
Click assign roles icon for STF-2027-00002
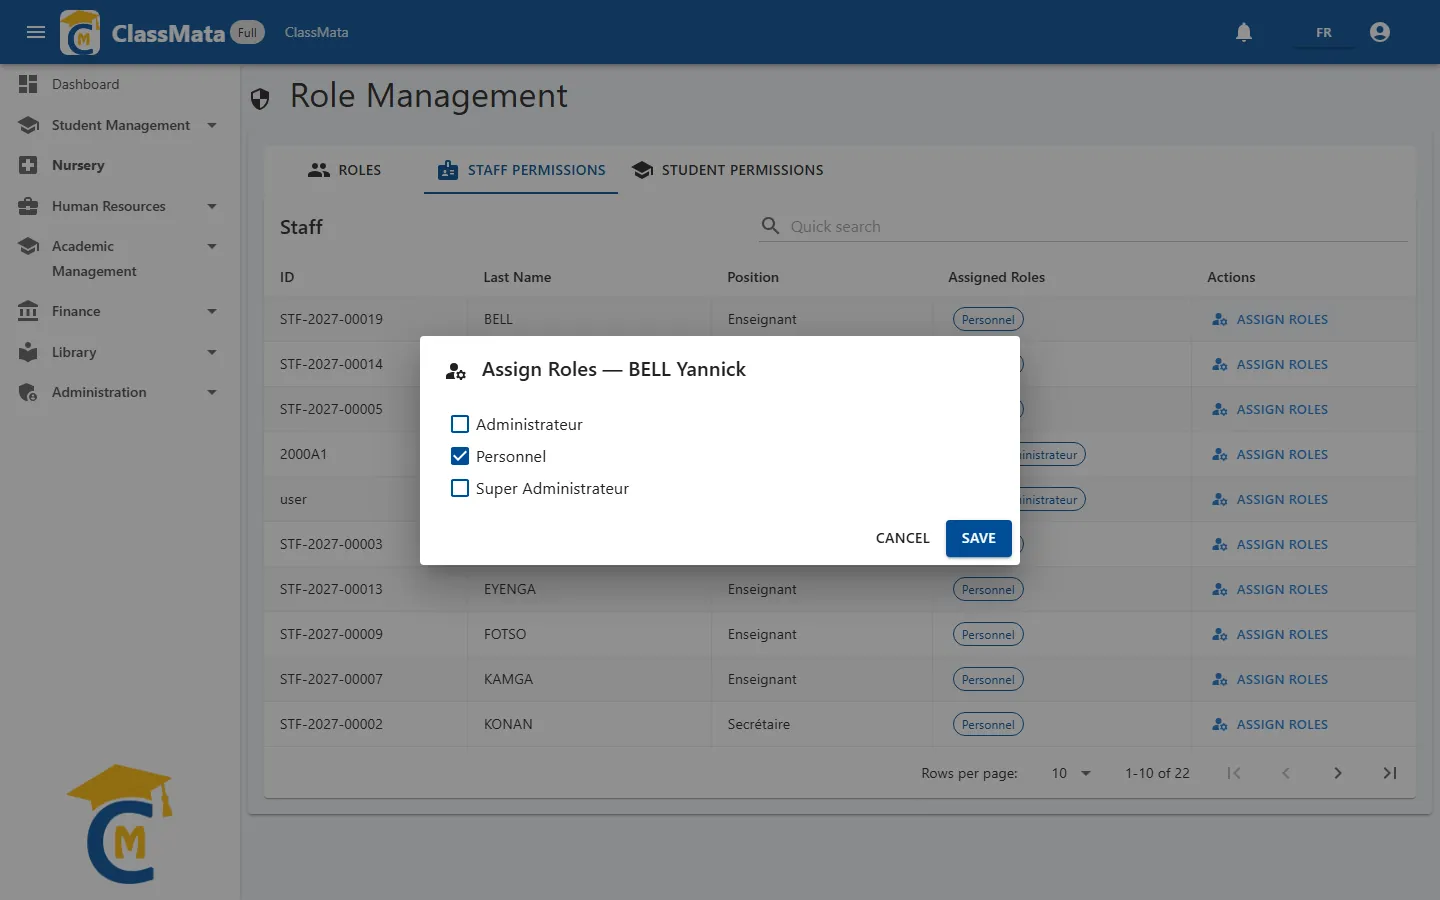(1220, 724)
